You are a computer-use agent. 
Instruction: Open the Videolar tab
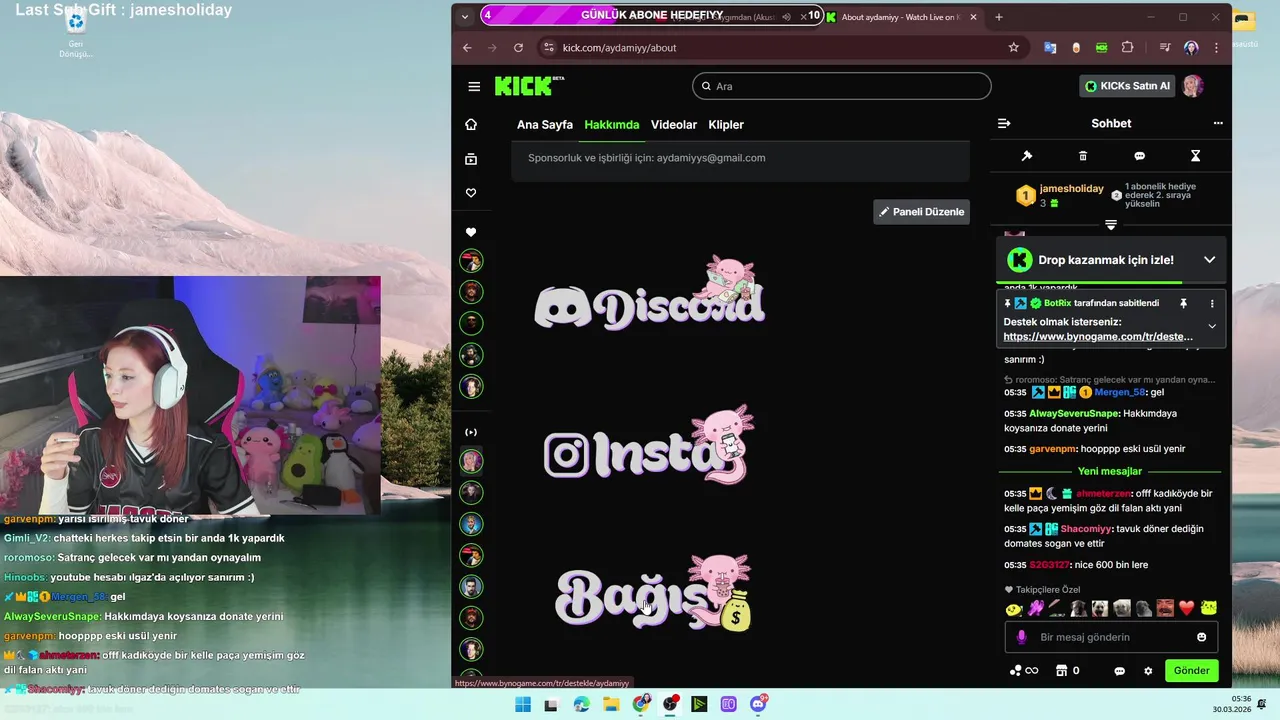[674, 125]
